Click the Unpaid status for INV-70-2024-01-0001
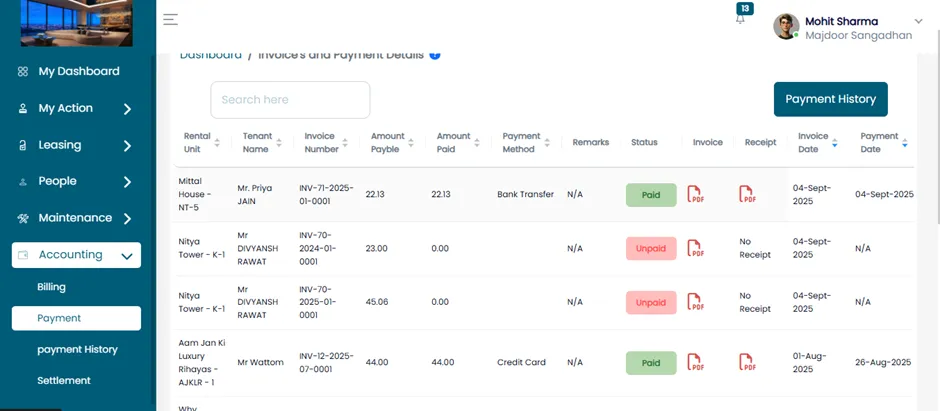940x411 pixels. click(x=651, y=249)
